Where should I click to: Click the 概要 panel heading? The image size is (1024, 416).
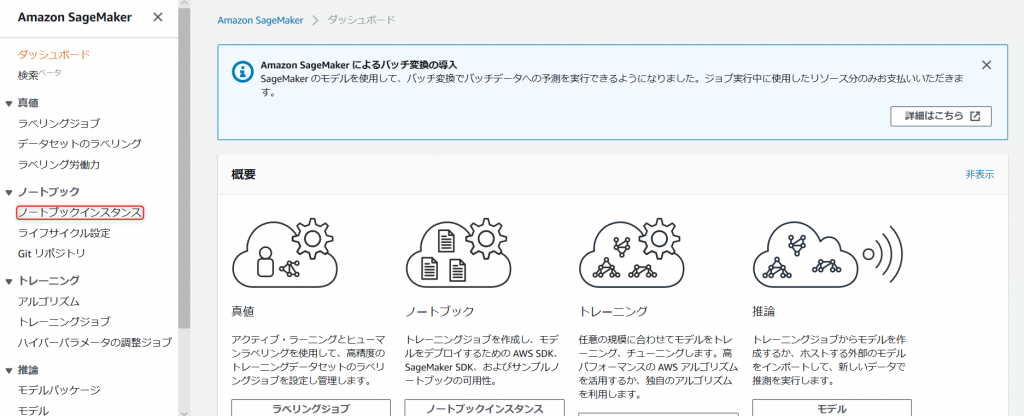[244, 174]
